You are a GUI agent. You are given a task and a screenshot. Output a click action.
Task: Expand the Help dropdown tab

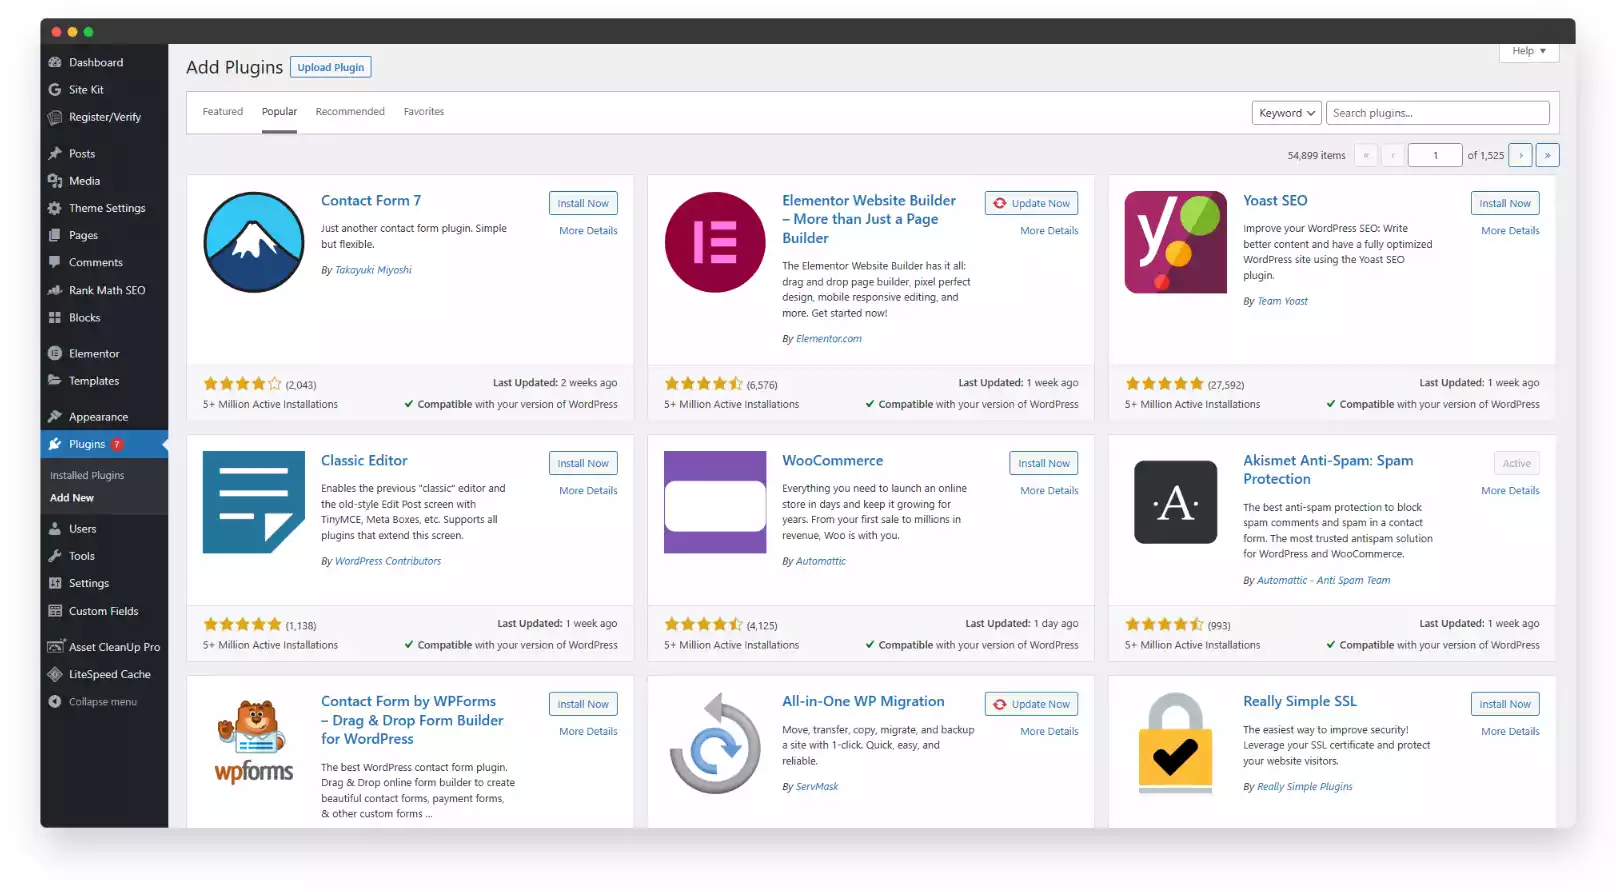pos(1529,51)
